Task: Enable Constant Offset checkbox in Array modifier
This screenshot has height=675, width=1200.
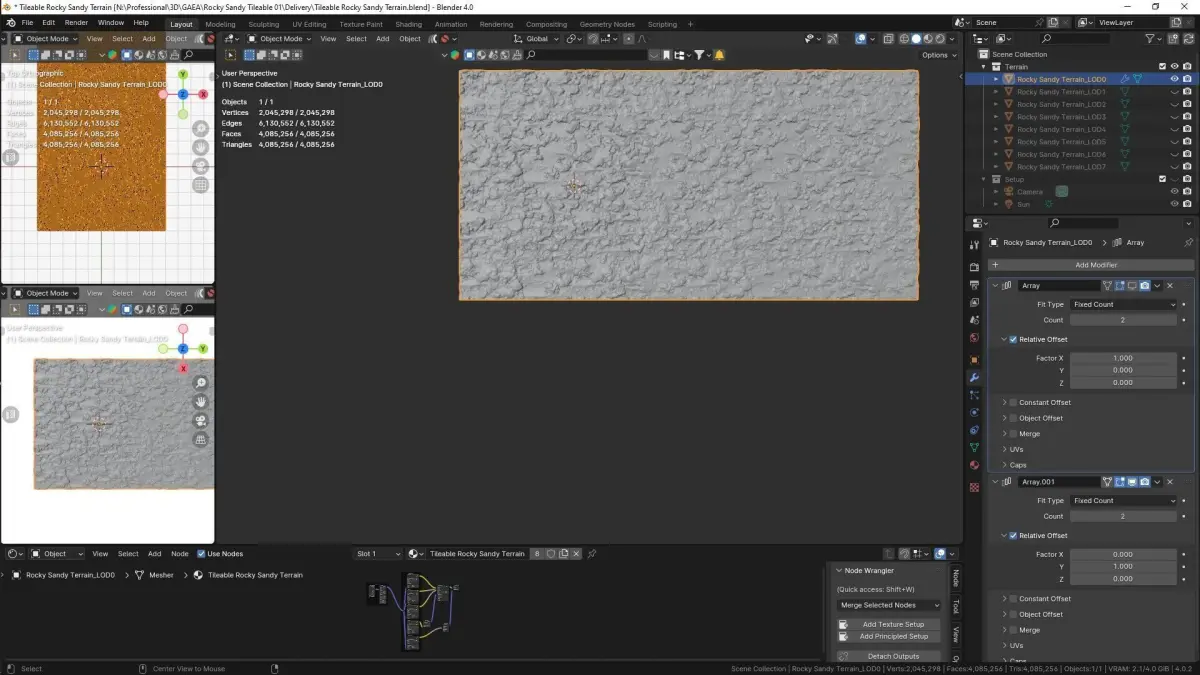Action: point(1013,403)
